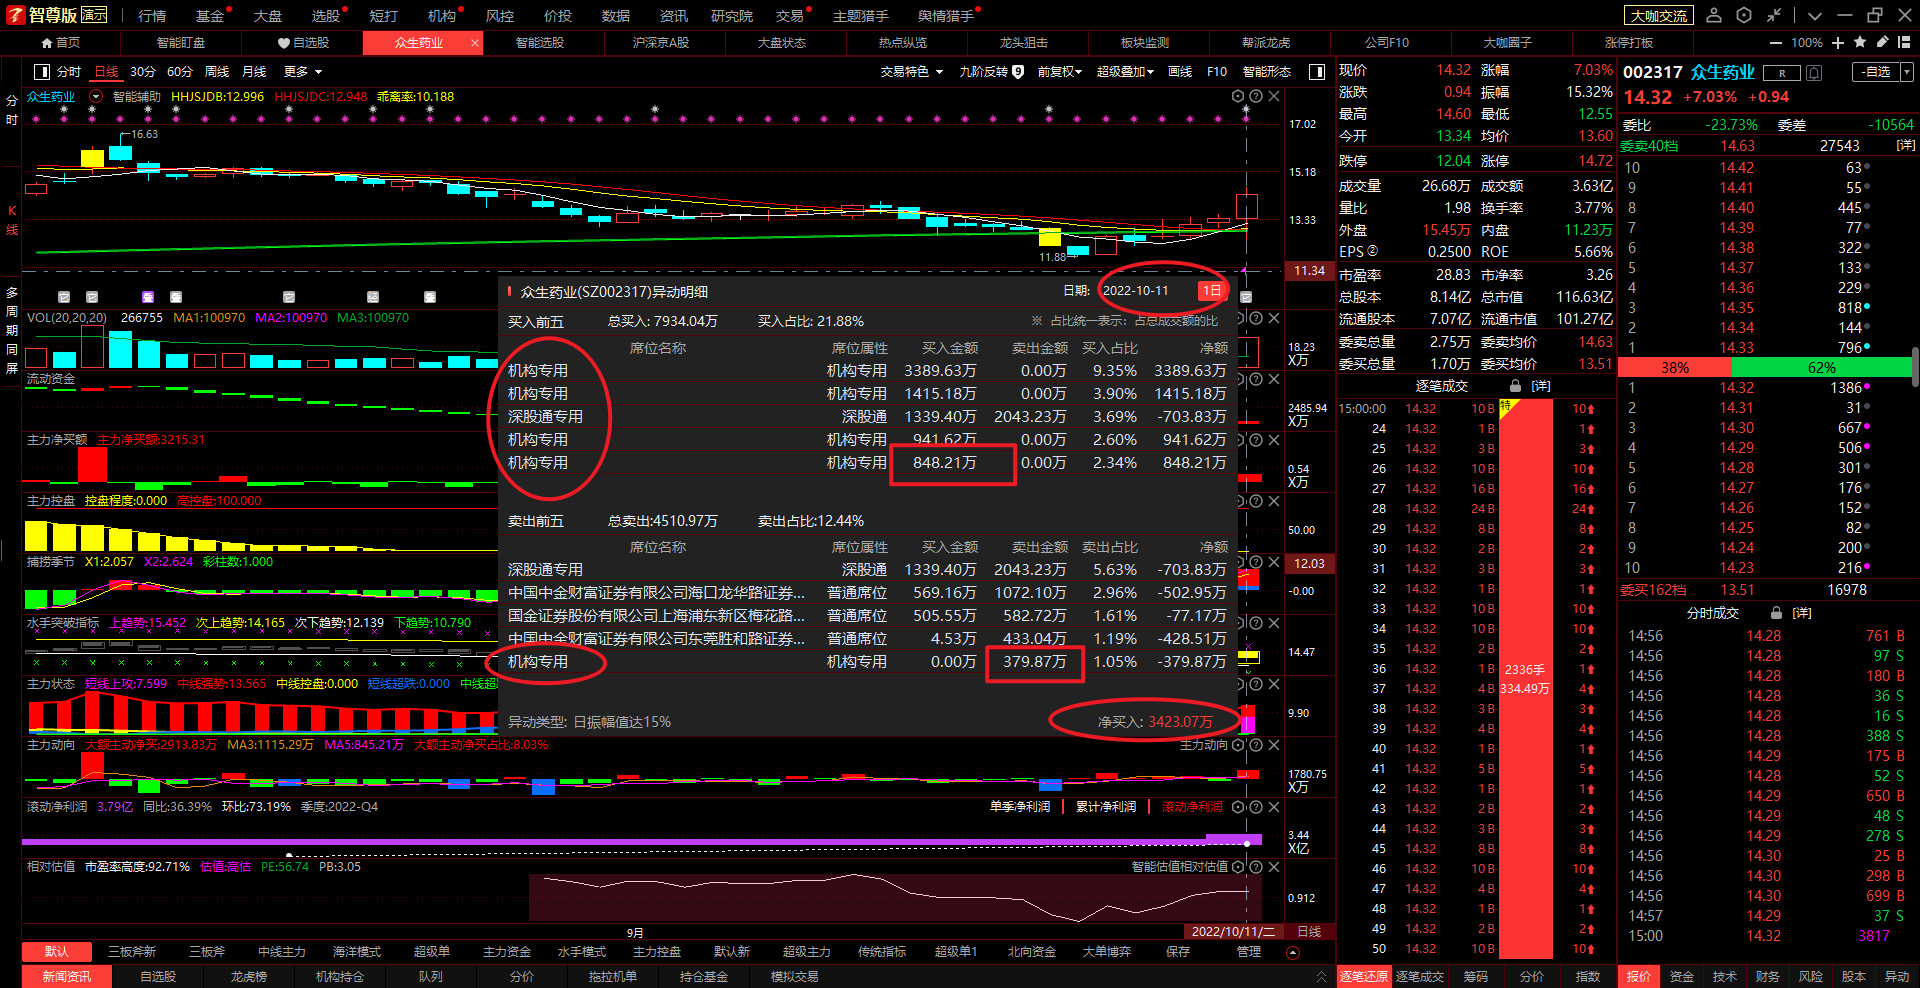
Task: Select the 逐笔还原 tab
Action: 1364,977
